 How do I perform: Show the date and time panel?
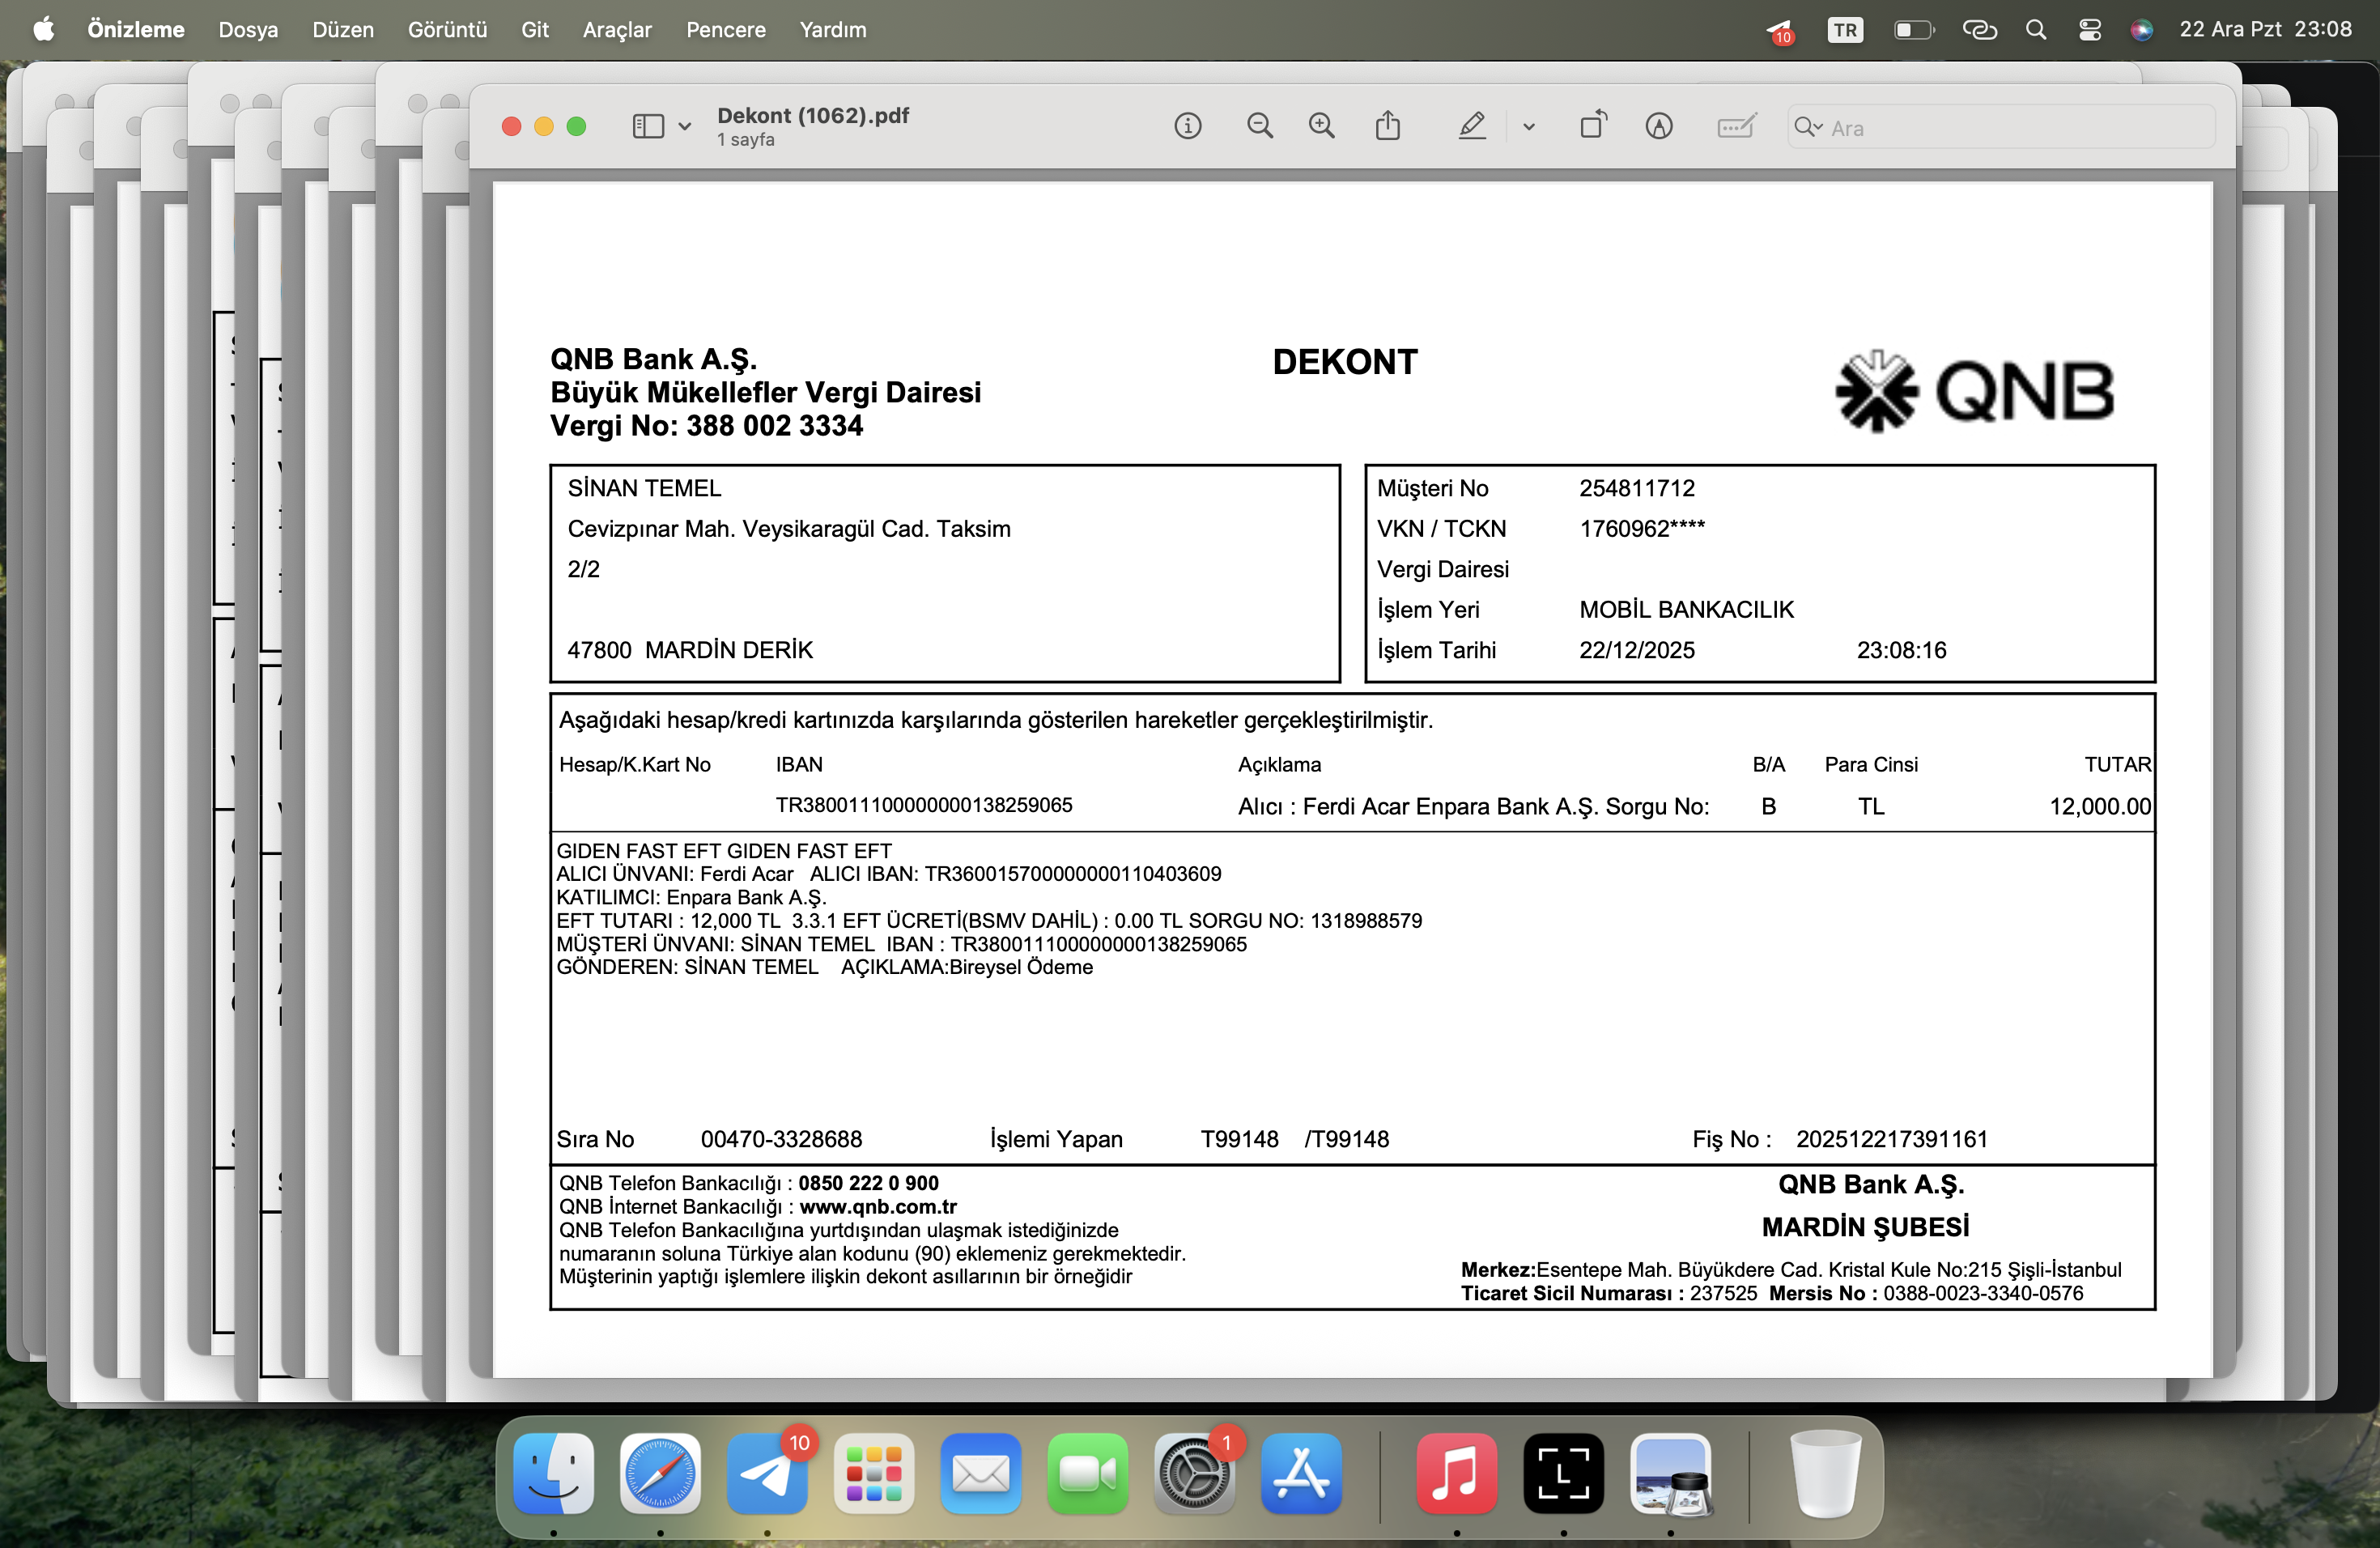coord(2265,29)
